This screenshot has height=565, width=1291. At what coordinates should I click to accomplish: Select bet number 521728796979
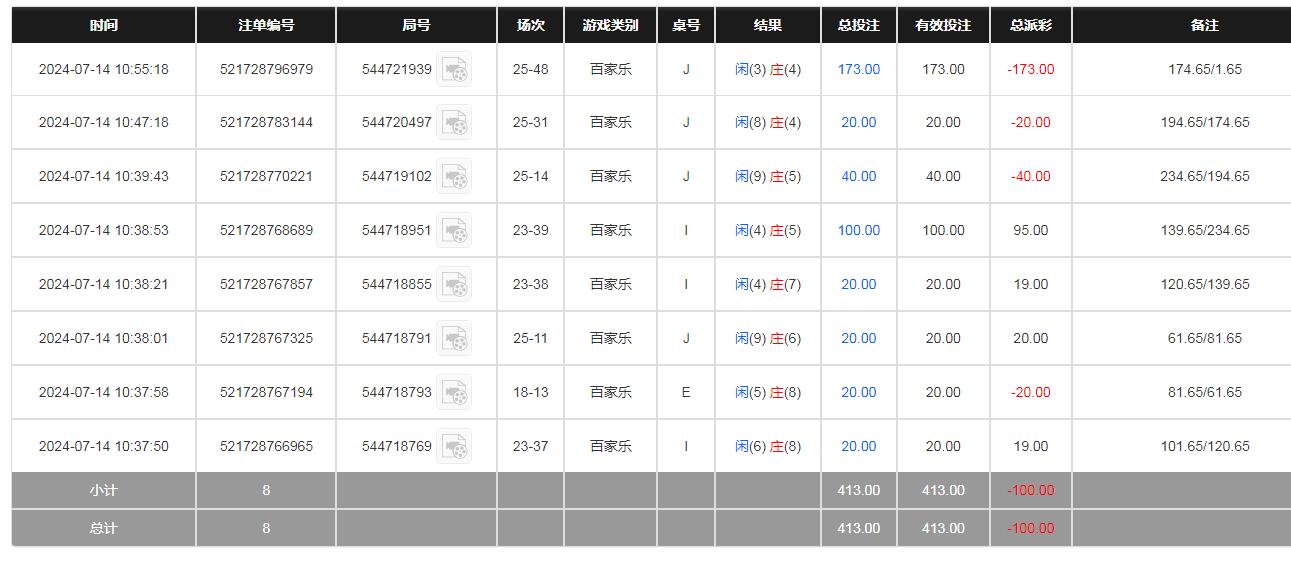[266, 69]
